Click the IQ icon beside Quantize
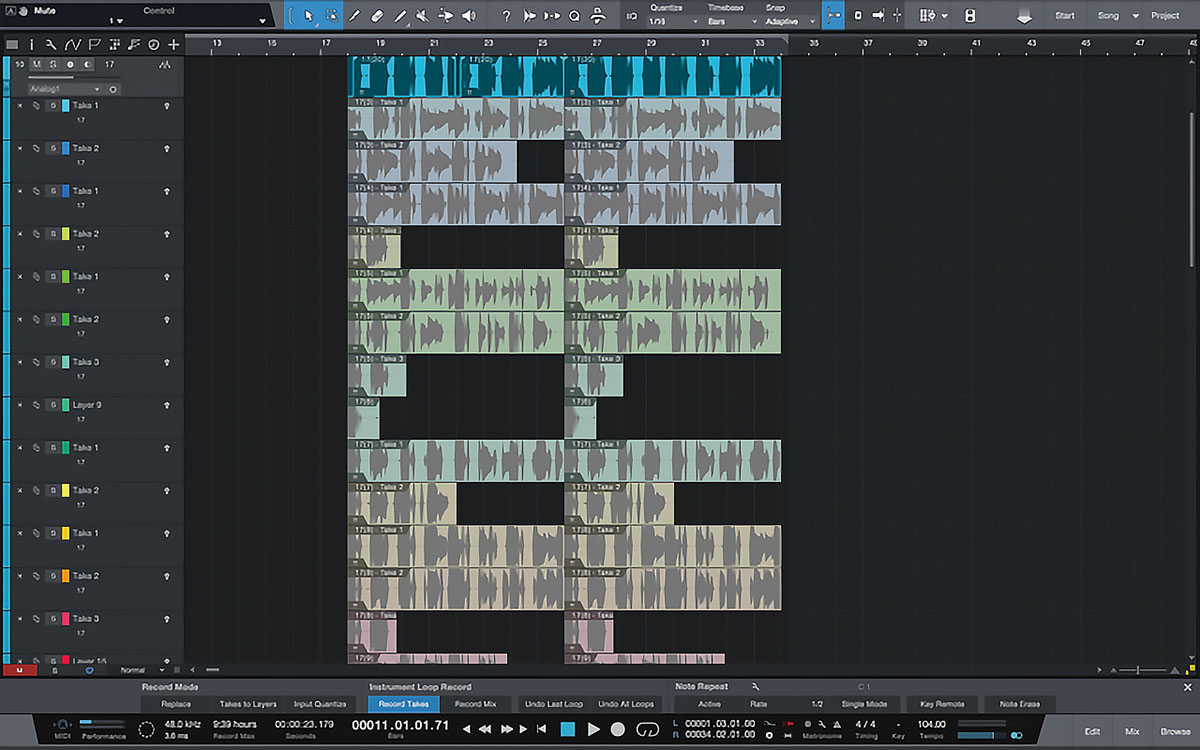Image resolution: width=1200 pixels, height=750 pixels. [632, 16]
